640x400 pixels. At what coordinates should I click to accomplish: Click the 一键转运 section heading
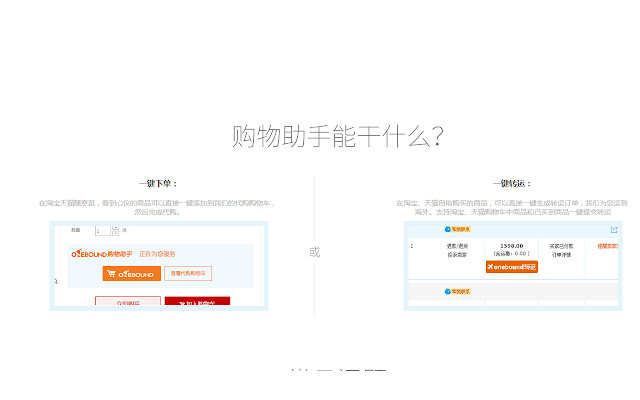[512, 184]
